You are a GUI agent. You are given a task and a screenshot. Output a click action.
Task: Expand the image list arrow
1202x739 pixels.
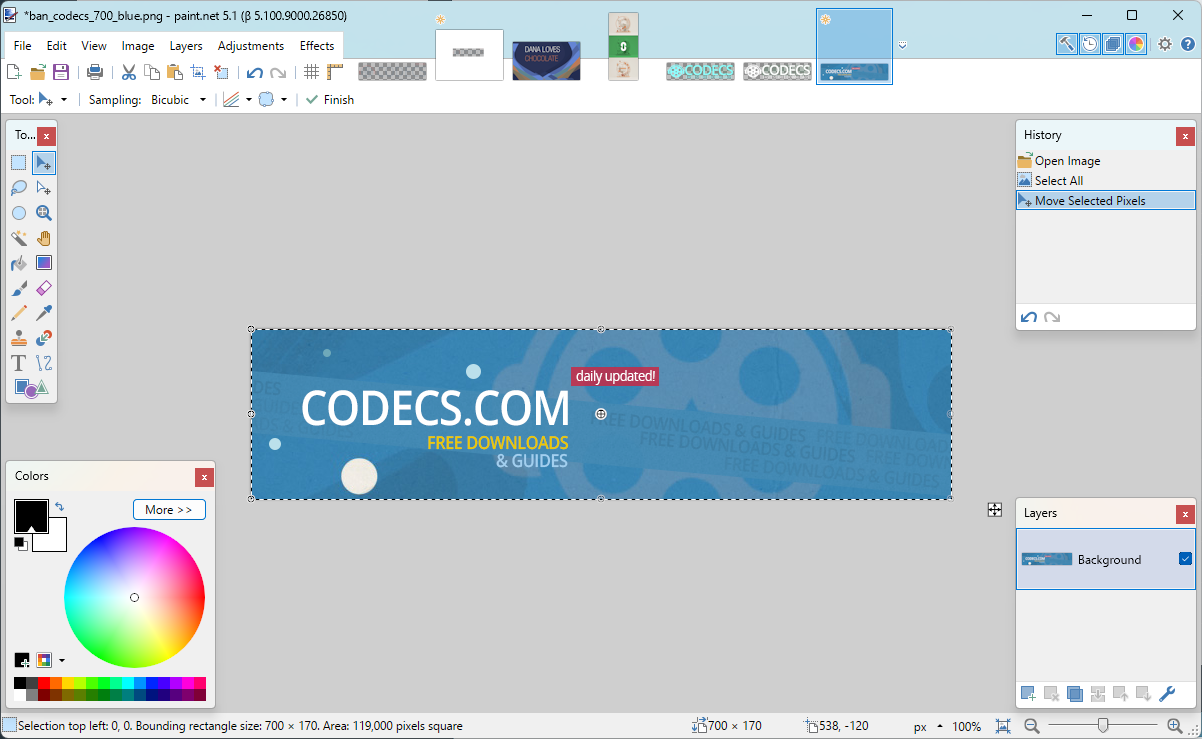[902, 45]
